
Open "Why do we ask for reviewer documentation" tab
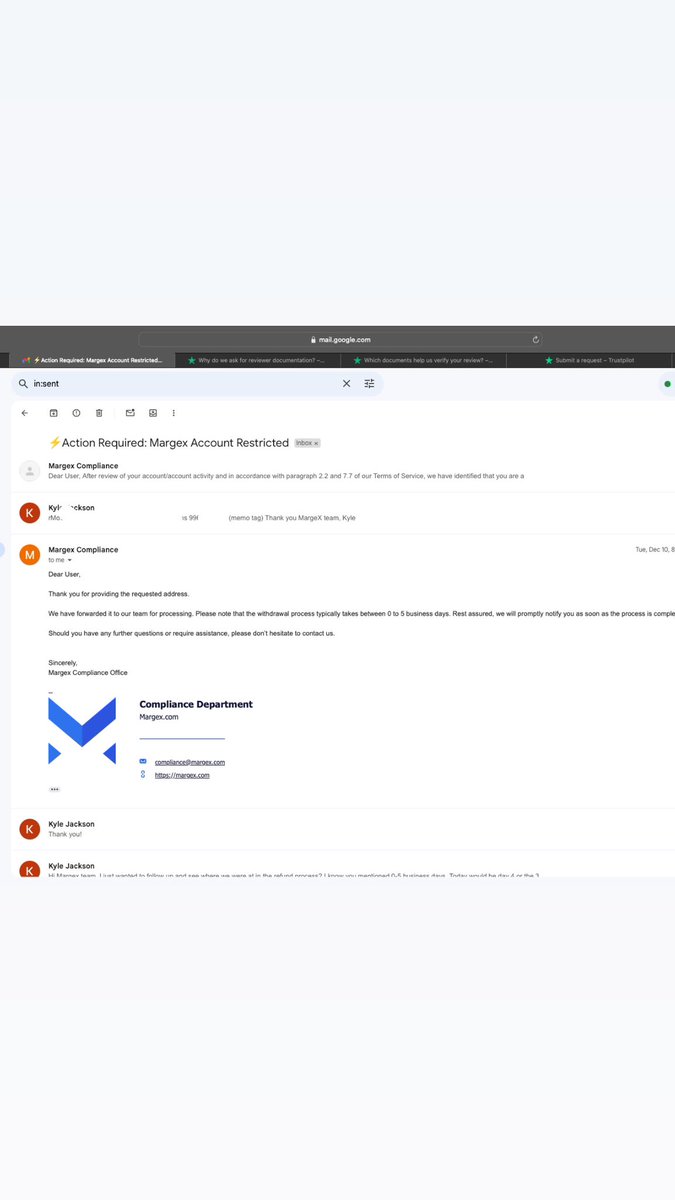pyautogui.click(x=256, y=360)
